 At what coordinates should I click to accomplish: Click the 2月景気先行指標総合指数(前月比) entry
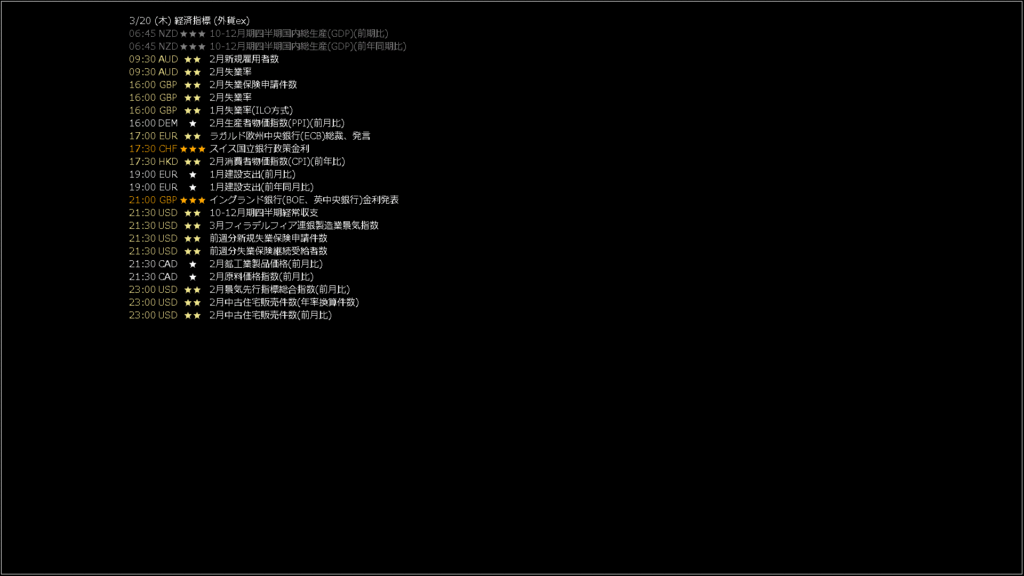click(280, 289)
